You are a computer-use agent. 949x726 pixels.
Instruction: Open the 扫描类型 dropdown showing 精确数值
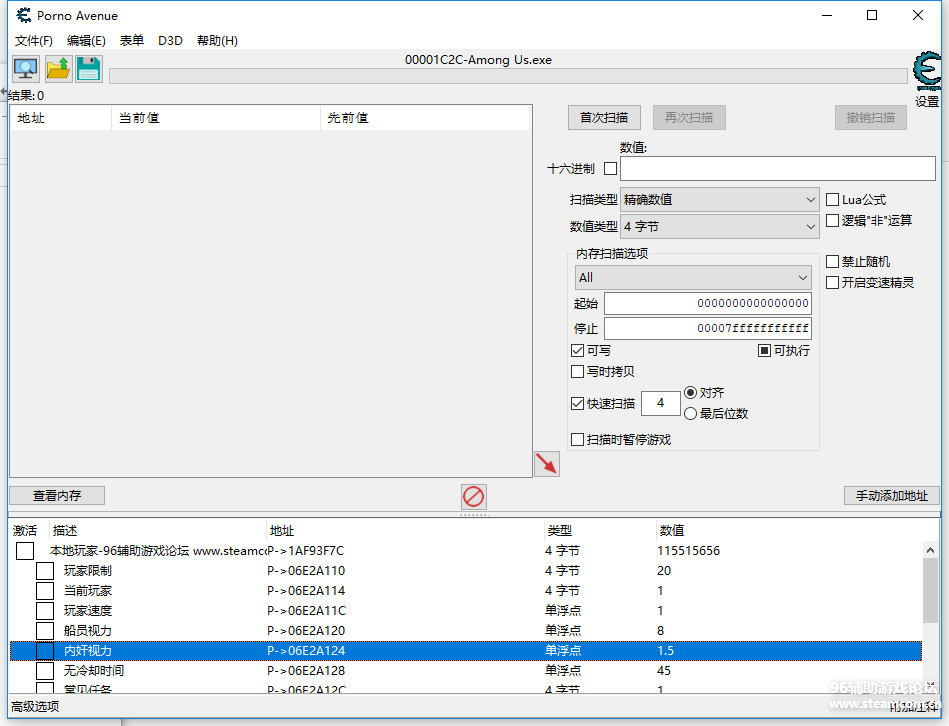point(720,200)
